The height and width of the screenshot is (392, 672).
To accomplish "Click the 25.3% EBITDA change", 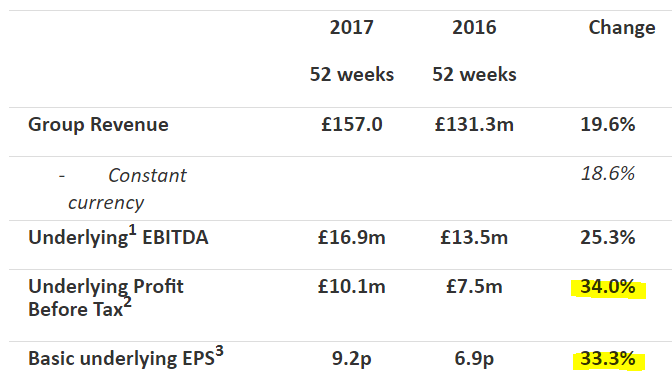I will 608,237.
